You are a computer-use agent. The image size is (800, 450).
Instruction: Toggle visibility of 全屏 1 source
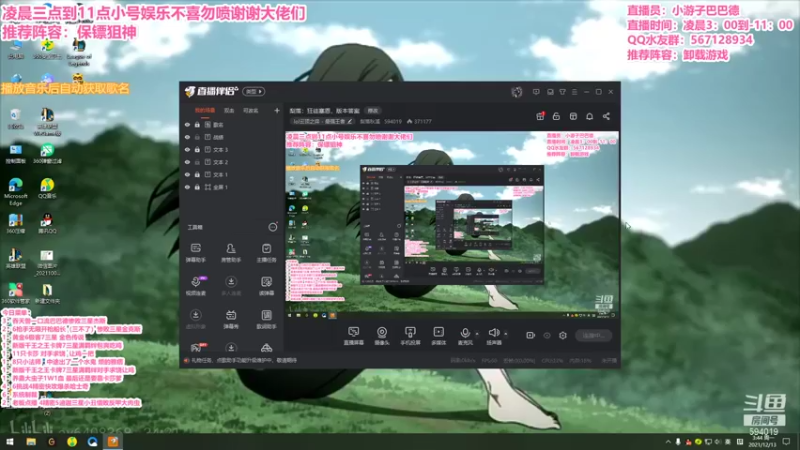click(187, 187)
